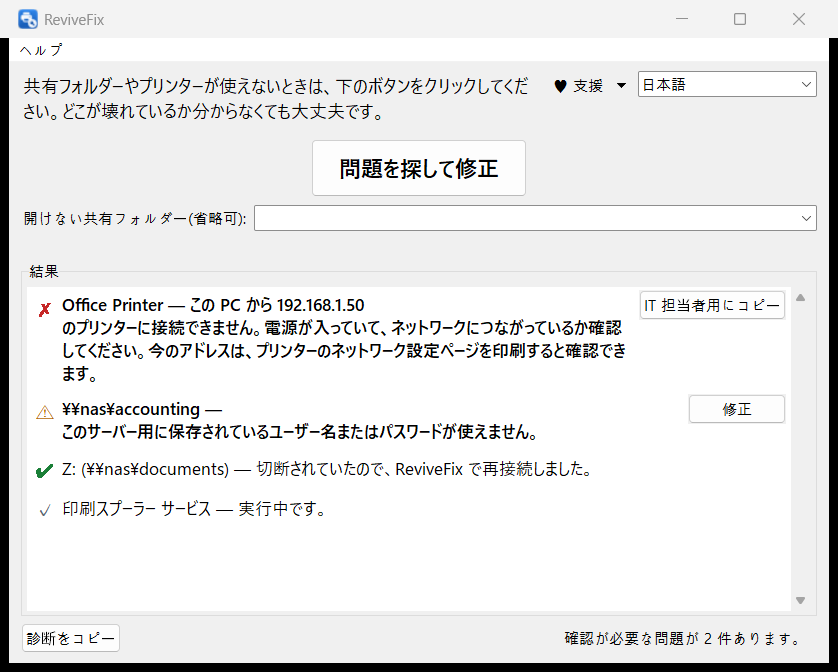838x672 pixels.
Task: Minimize the ReviveFix window
Action: [681, 19]
